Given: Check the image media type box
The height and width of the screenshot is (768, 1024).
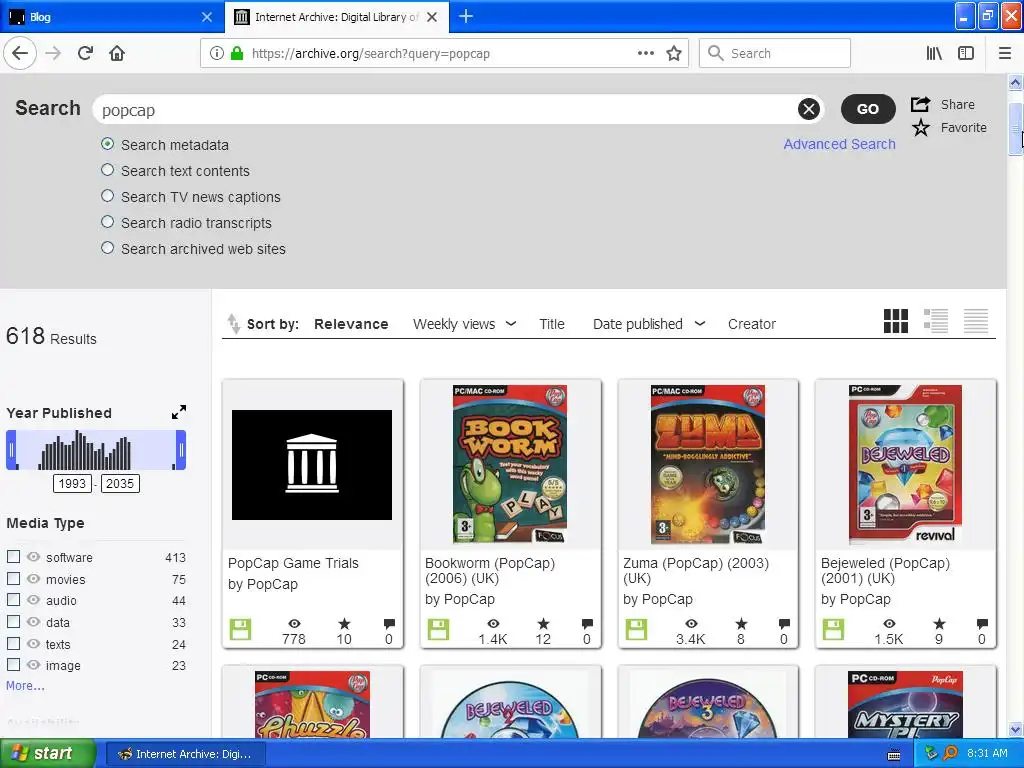Looking at the screenshot, I should [13, 665].
